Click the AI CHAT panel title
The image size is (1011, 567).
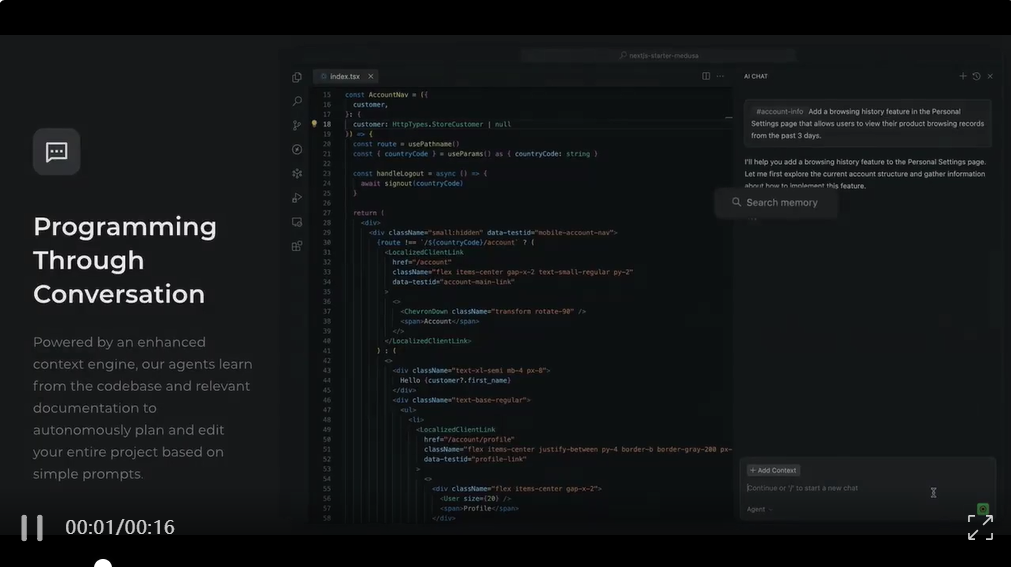756,76
